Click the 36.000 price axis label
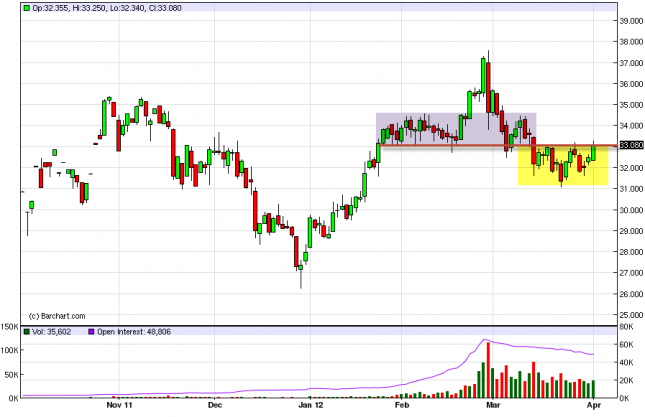The image size is (645, 417). tap(631, 84)
